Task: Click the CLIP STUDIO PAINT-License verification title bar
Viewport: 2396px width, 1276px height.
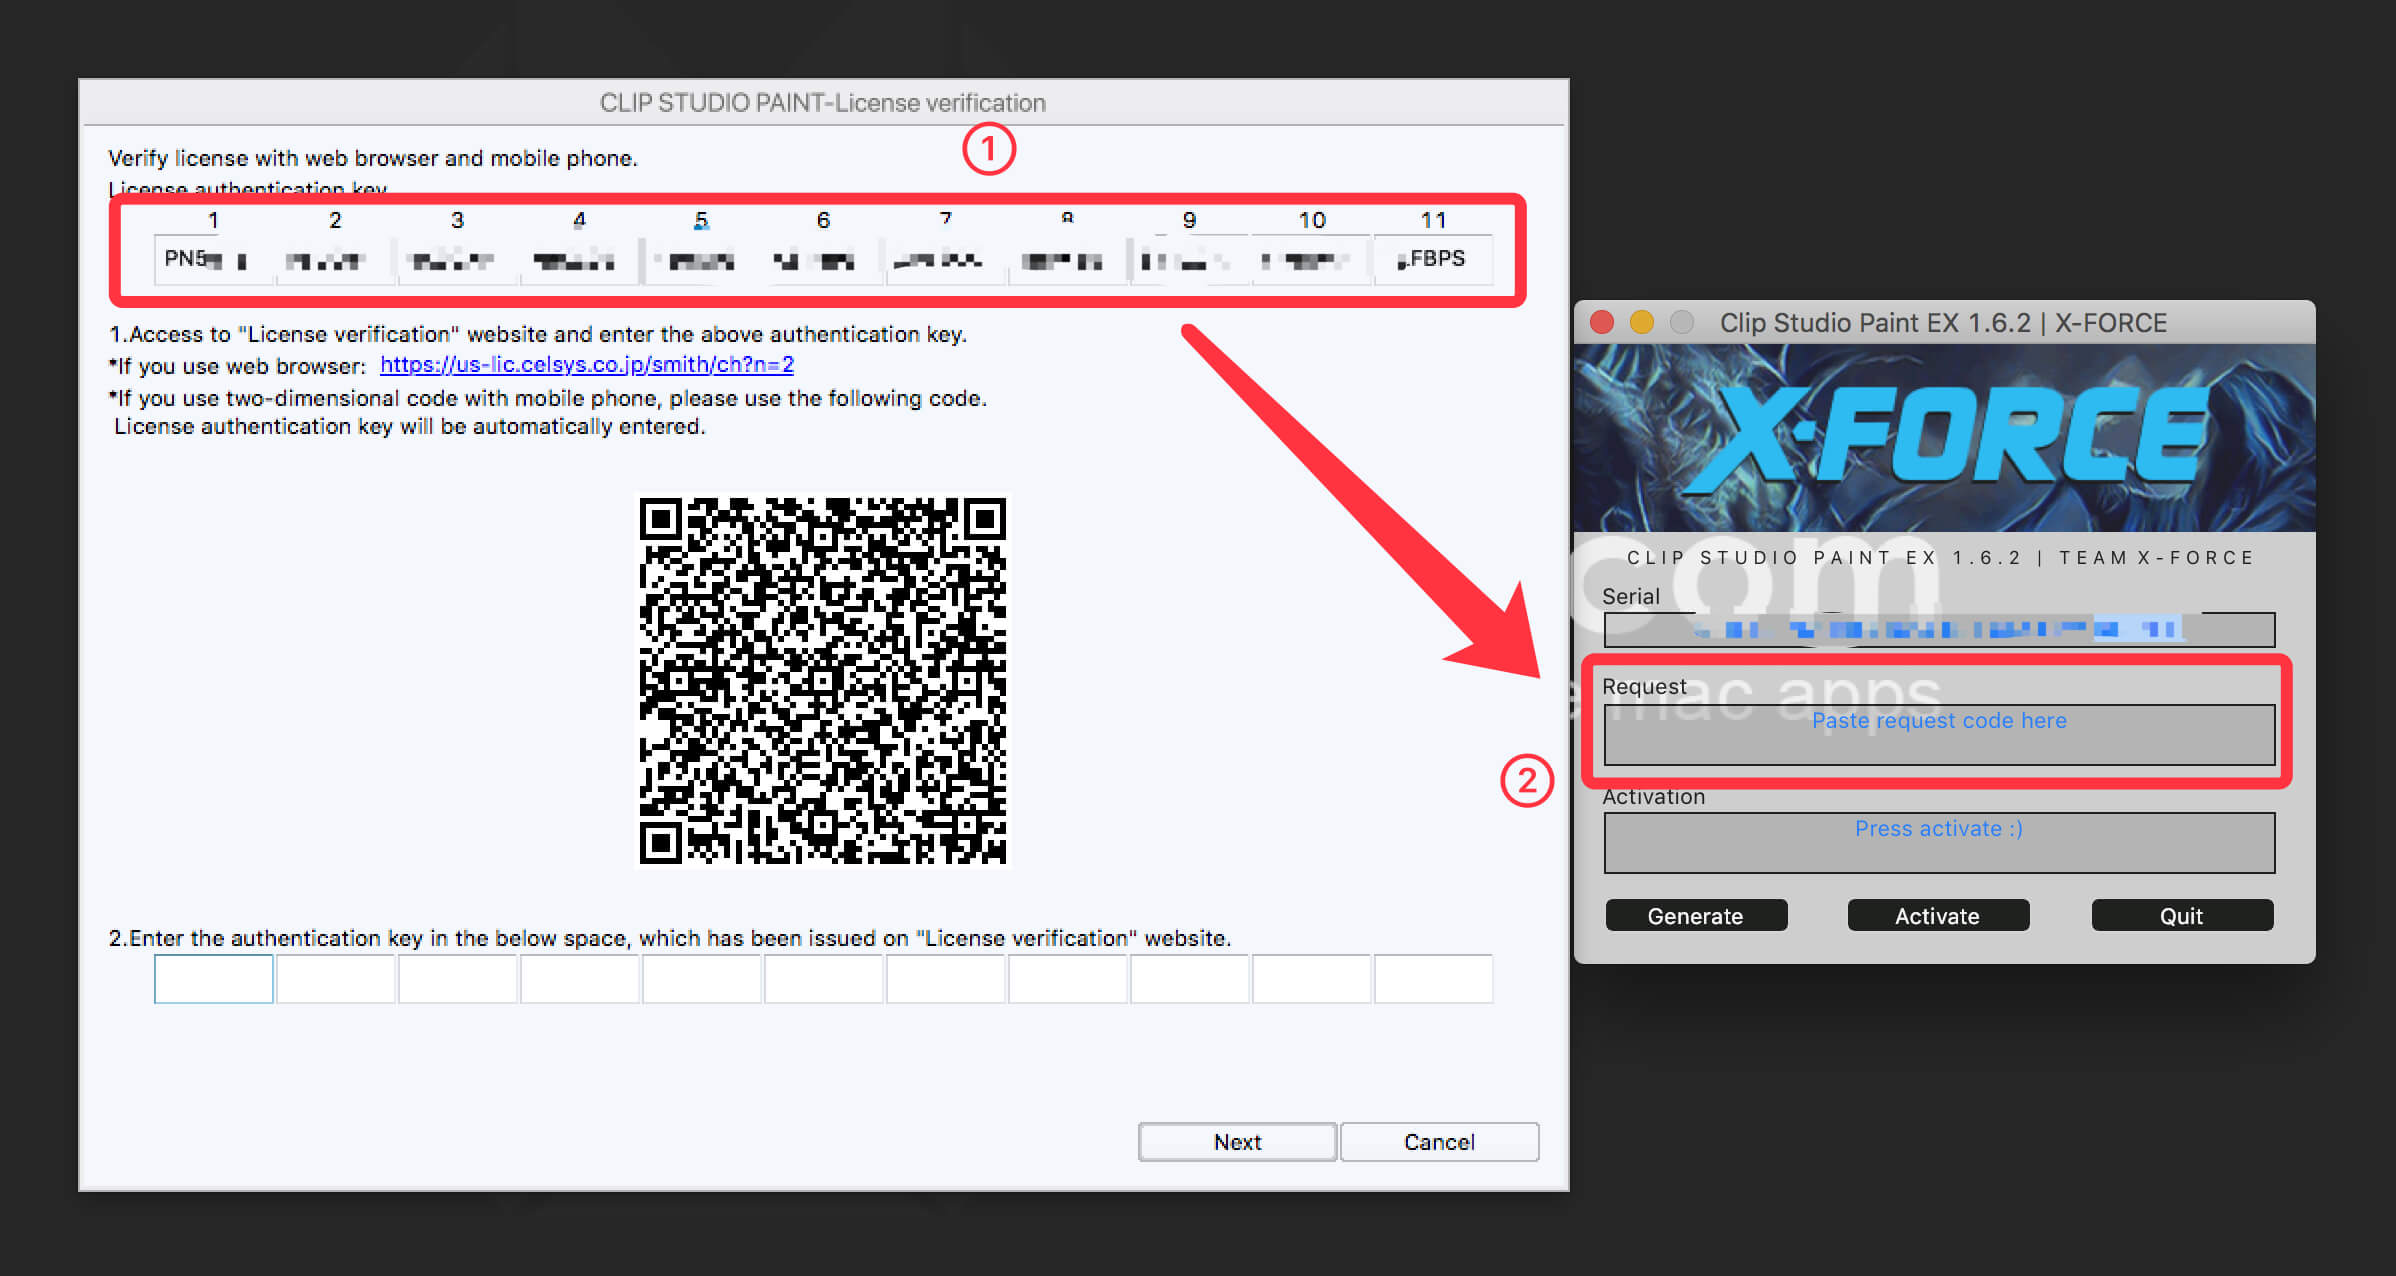Action: click(823, 103)
